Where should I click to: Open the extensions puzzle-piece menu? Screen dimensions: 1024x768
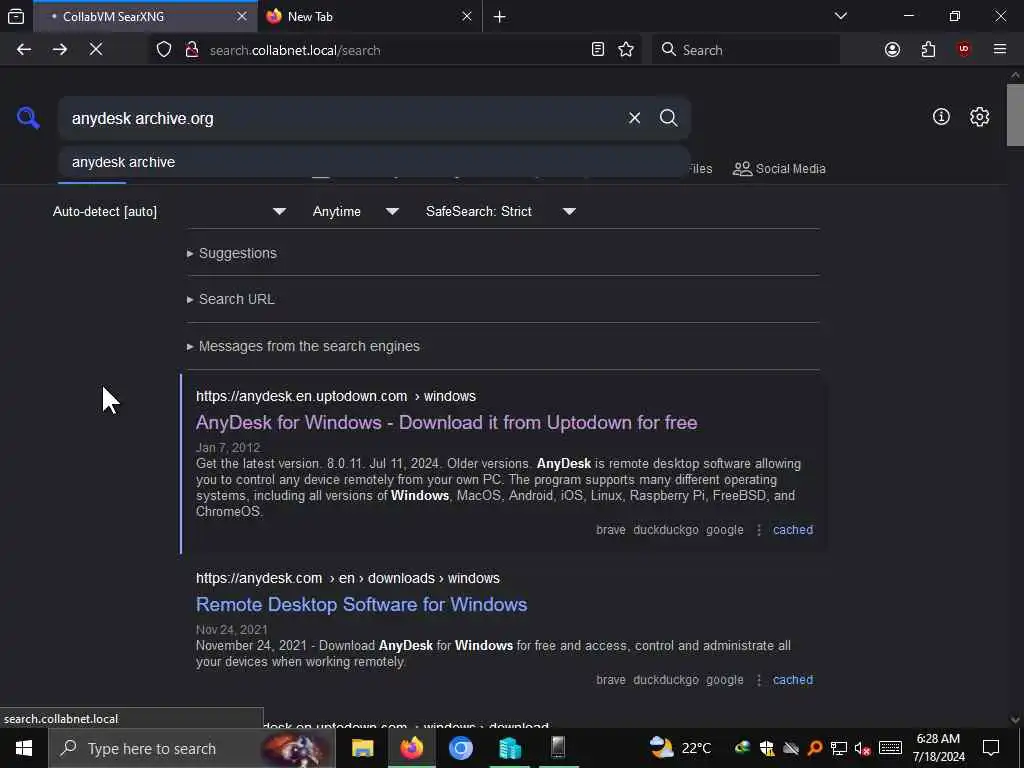click(928, 50)
